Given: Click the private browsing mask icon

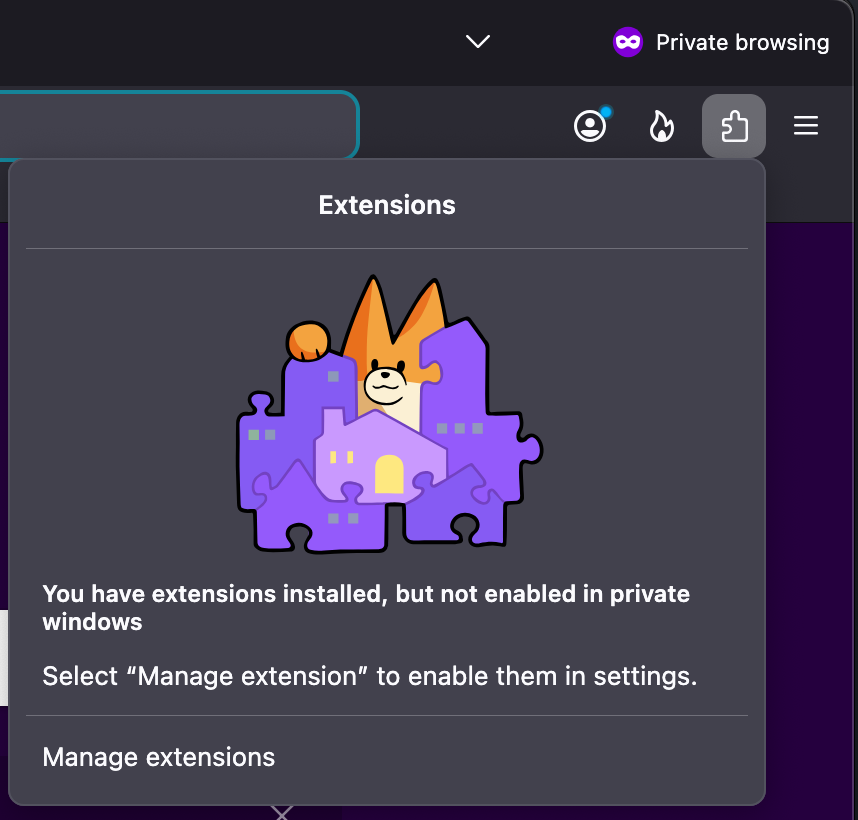Looking at the screenshot, I should coord(627,42).
